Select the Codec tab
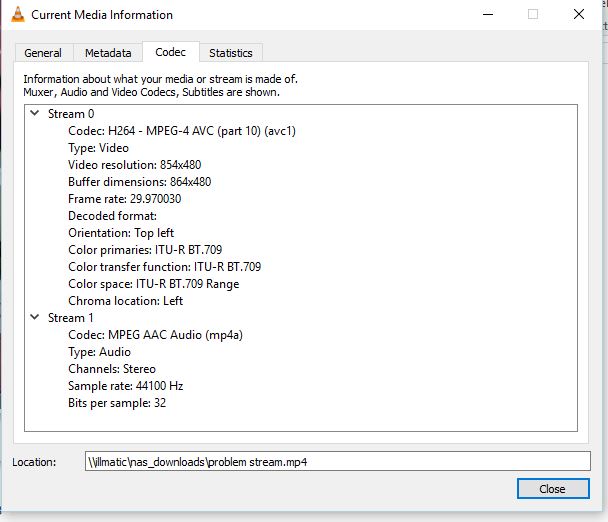Image resolution: width=608 pixels, height=522 pixels. tap(169, 52)
